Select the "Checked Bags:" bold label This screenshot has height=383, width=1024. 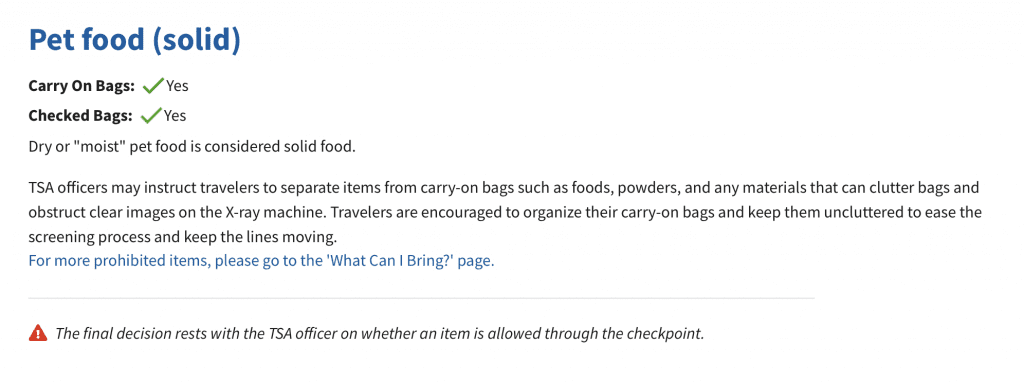pos(80,116)
